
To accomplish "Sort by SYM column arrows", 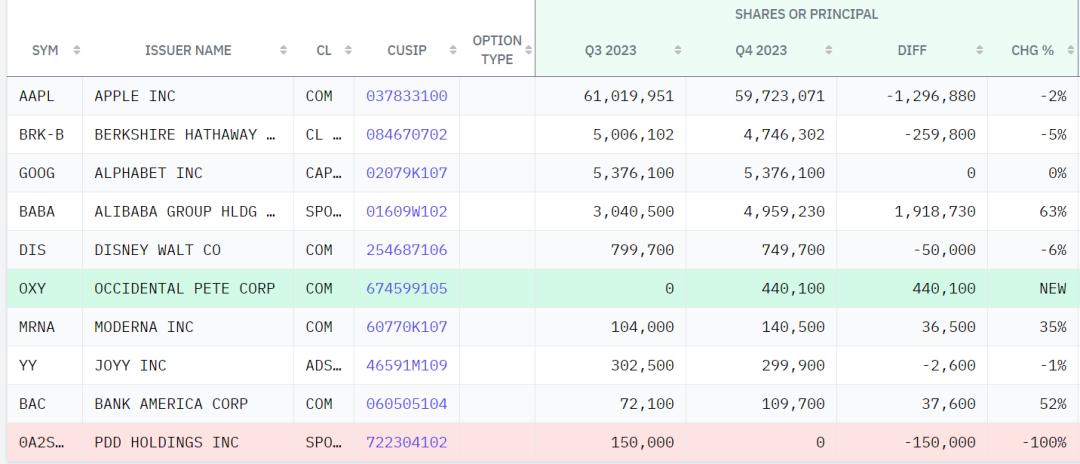I will 76,50.
